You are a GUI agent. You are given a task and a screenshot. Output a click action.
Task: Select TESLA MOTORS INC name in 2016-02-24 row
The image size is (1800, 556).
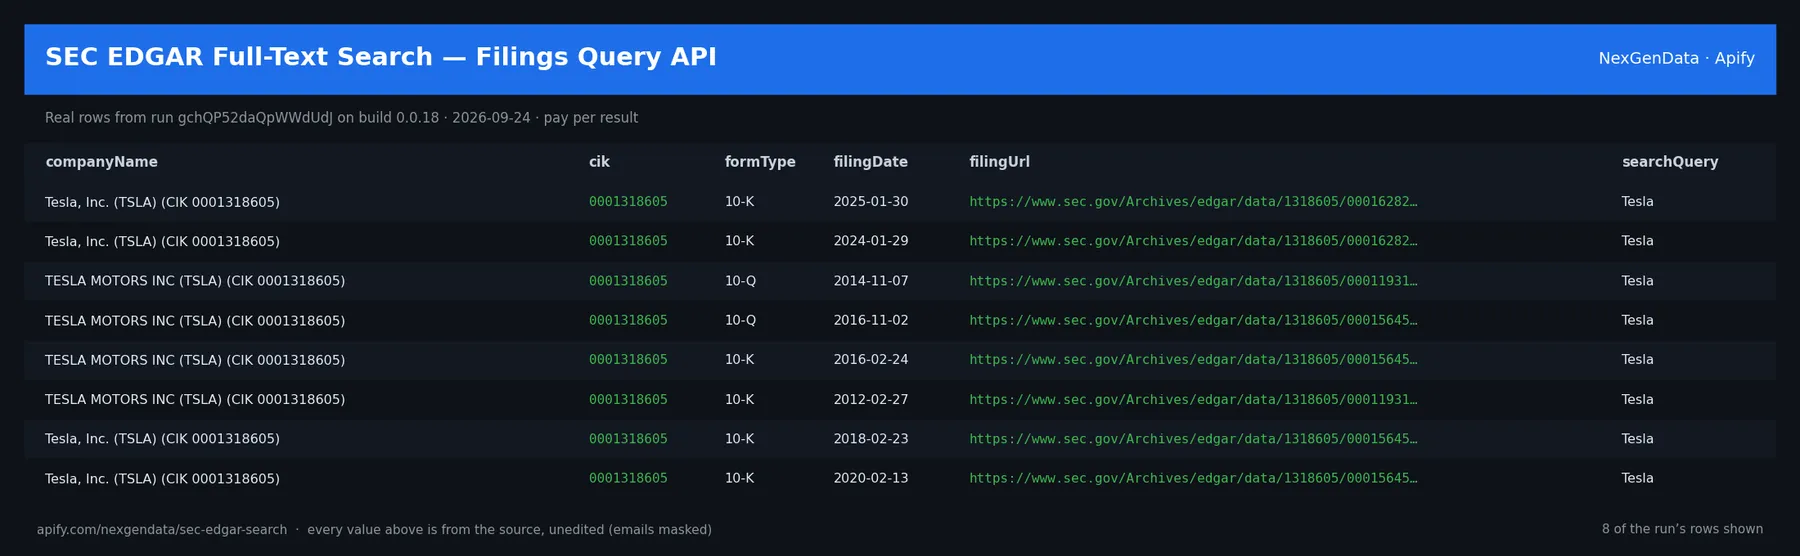195,360
